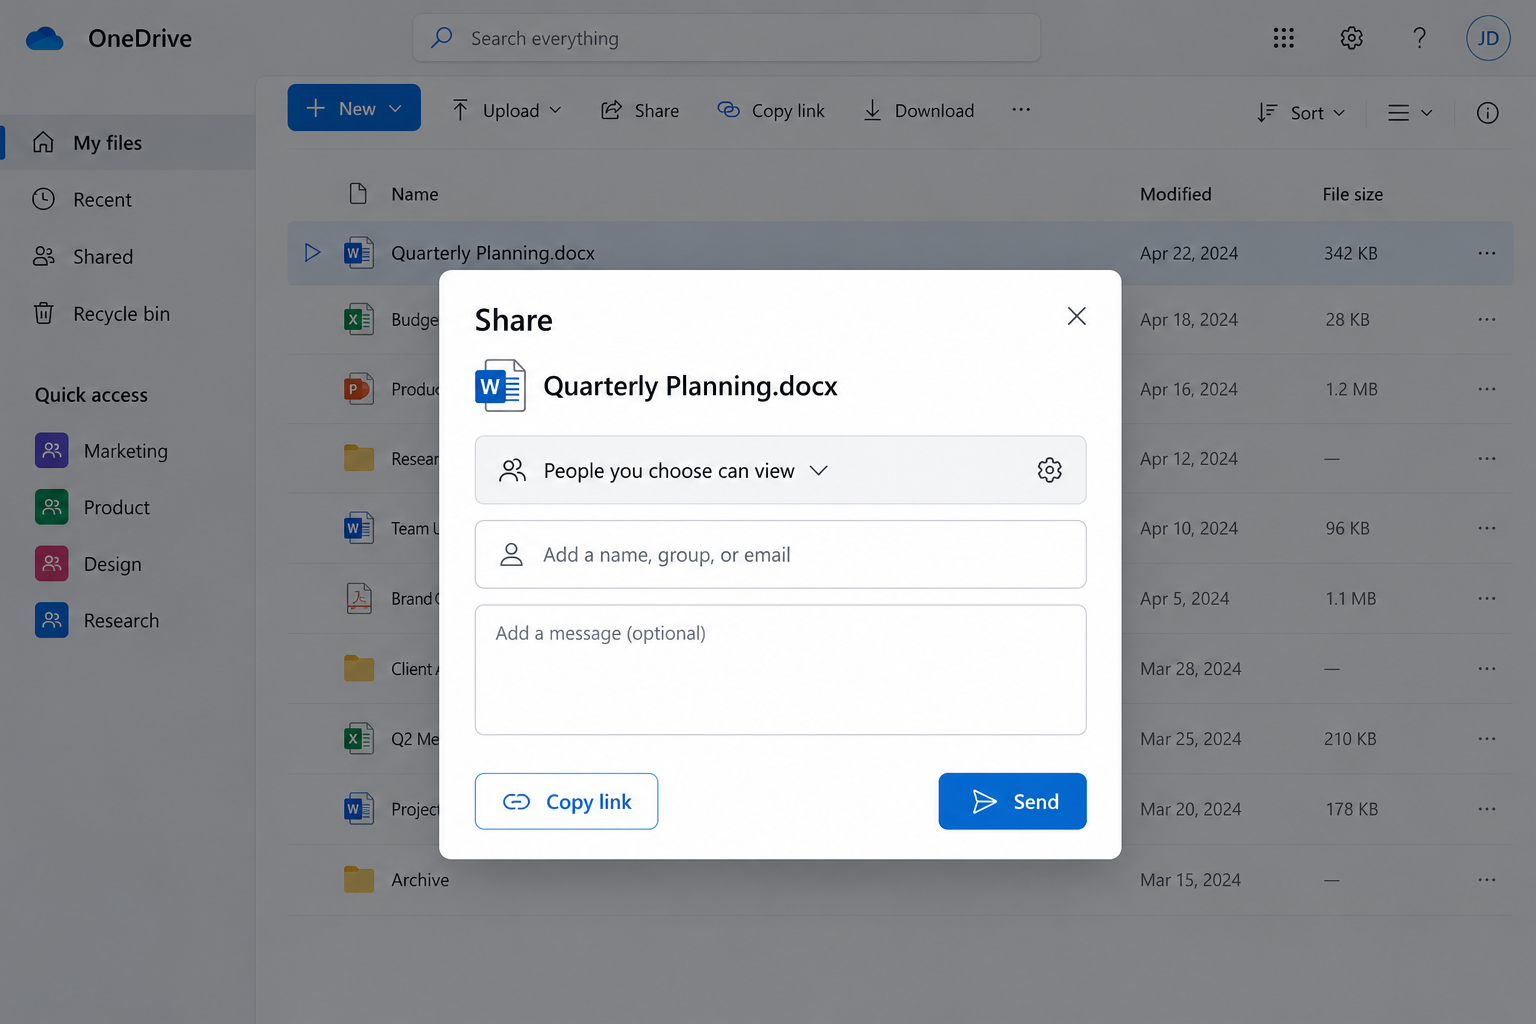
Task: Open the Recycle bin
Action: tap(101, 314)
